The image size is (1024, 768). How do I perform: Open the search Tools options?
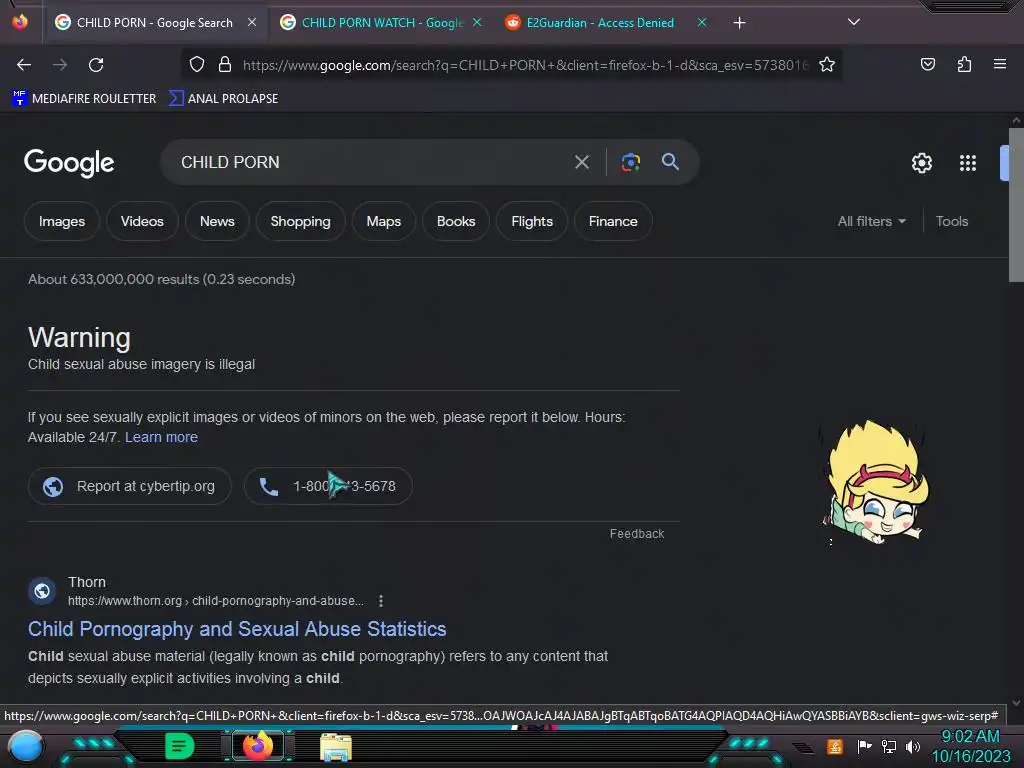(952, 221)
